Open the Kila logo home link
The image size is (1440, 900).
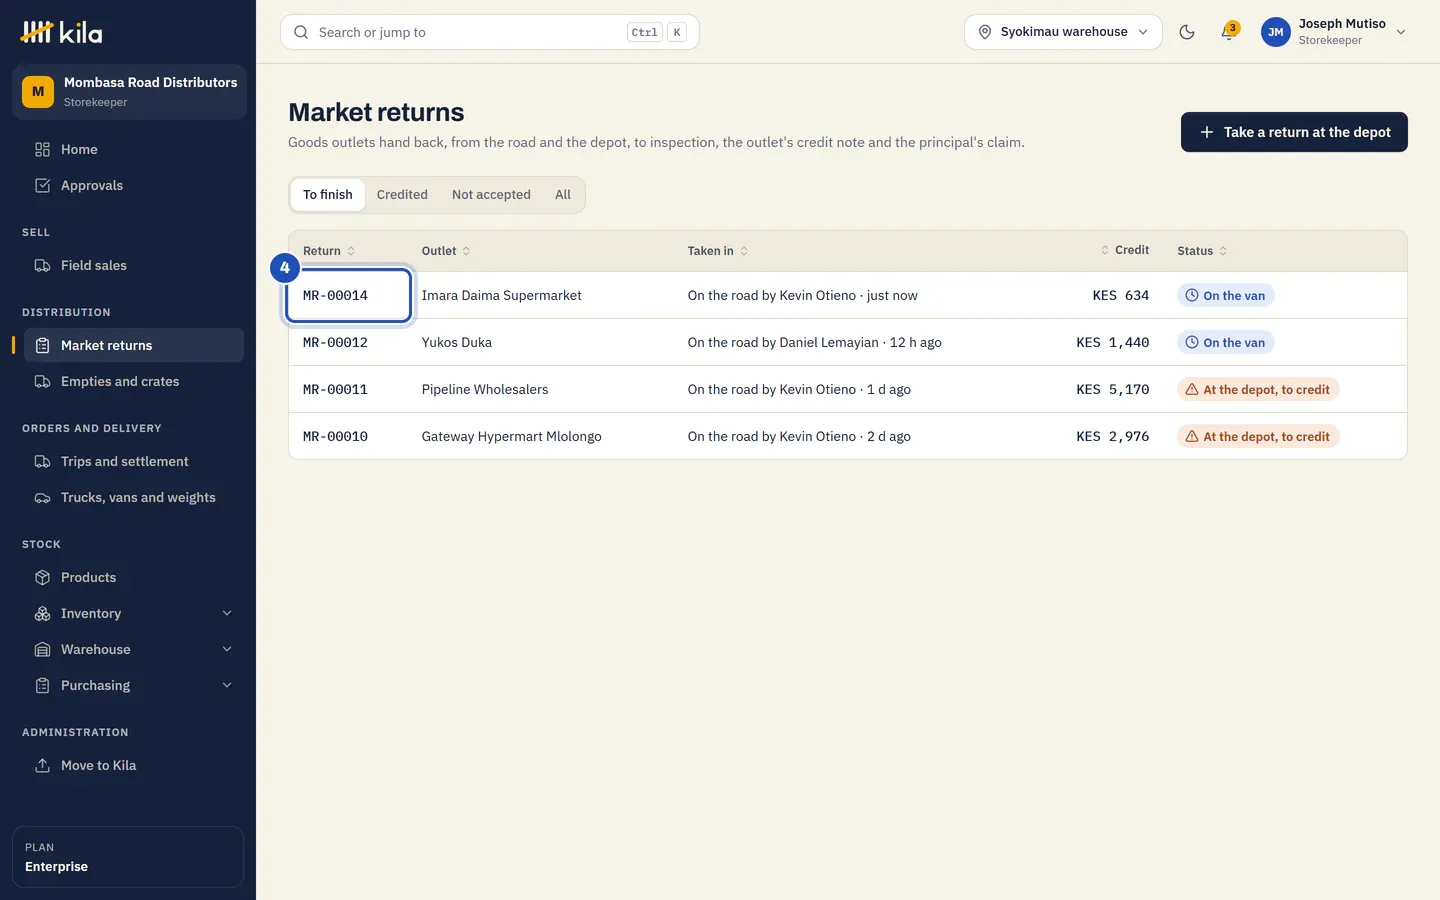tap(61, 32)
